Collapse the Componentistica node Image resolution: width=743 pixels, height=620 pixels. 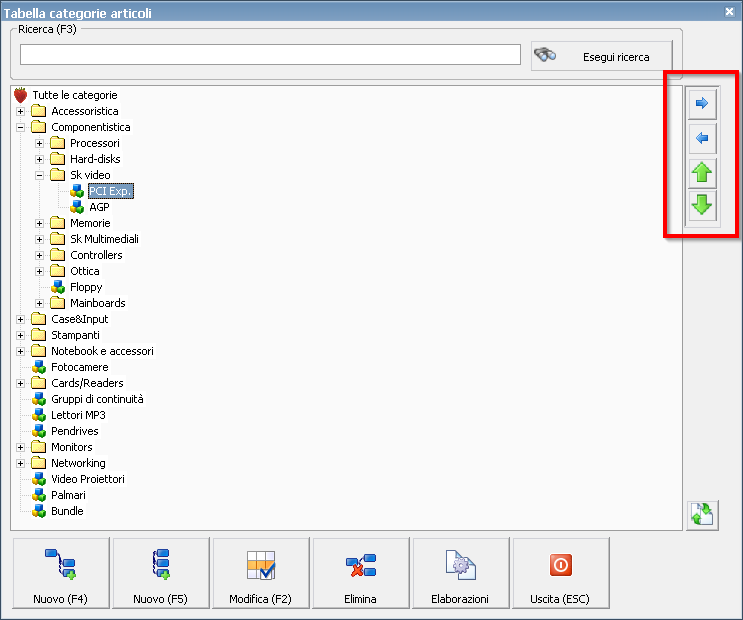coord(20,128)
